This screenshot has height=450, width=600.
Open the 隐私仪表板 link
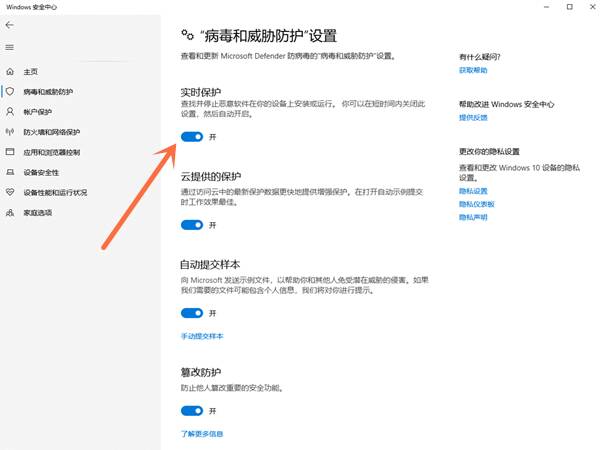coord(477,204)
